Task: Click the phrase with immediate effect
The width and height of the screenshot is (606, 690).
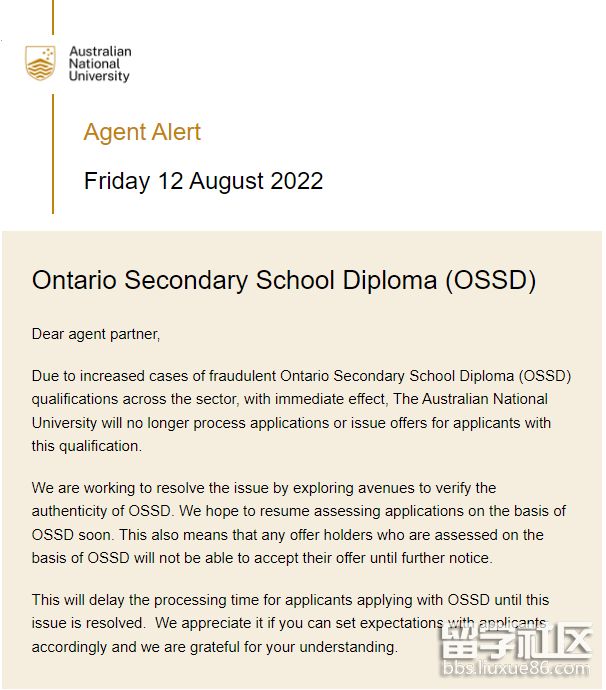Action: coord(279,399)
